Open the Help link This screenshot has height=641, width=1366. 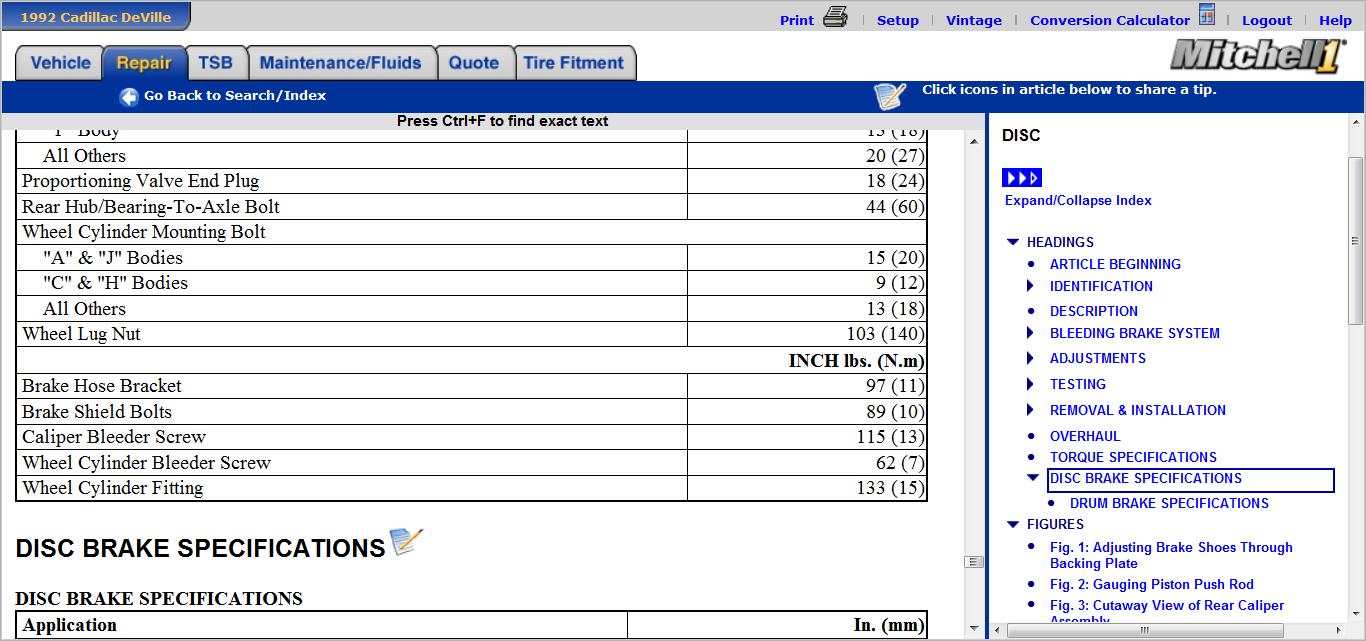point(1335,20)
